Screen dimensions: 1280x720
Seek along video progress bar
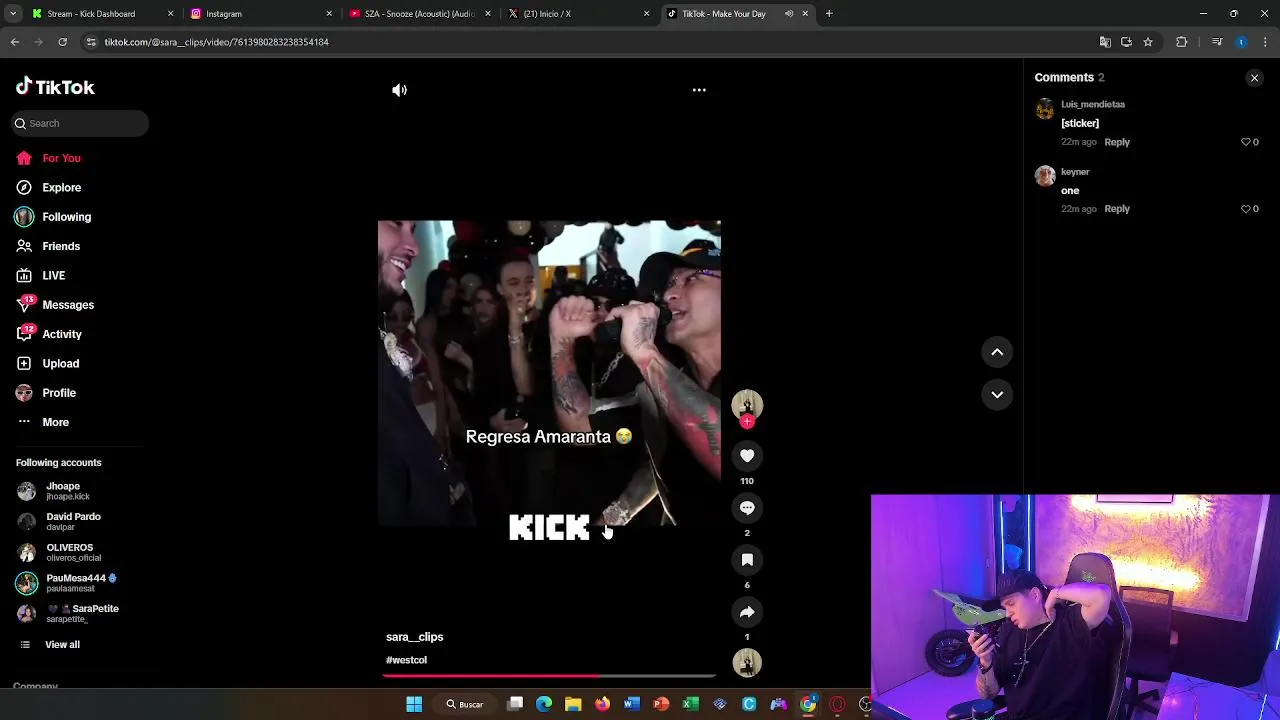[549, 677]
